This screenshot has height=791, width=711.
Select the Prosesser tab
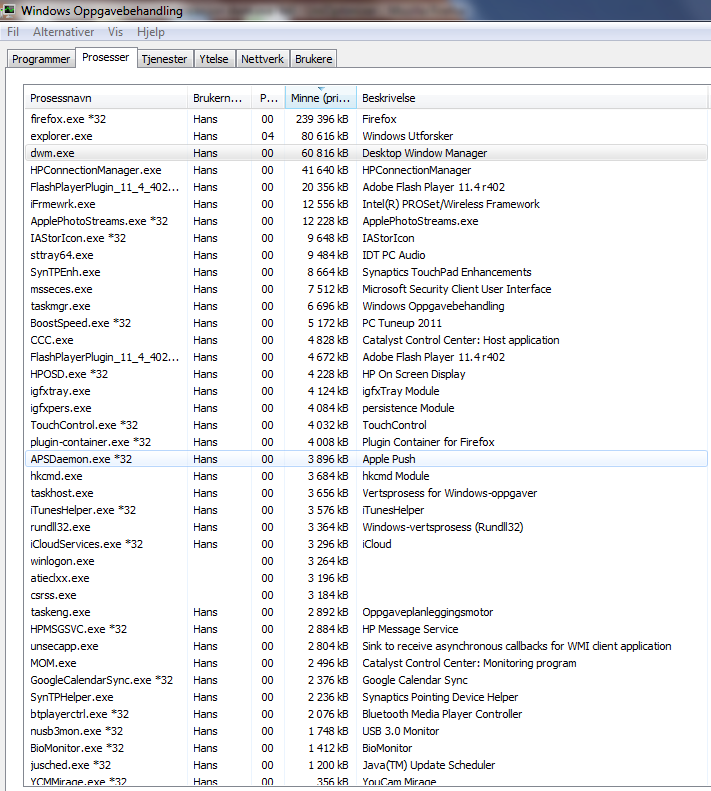tap(105, 57)
